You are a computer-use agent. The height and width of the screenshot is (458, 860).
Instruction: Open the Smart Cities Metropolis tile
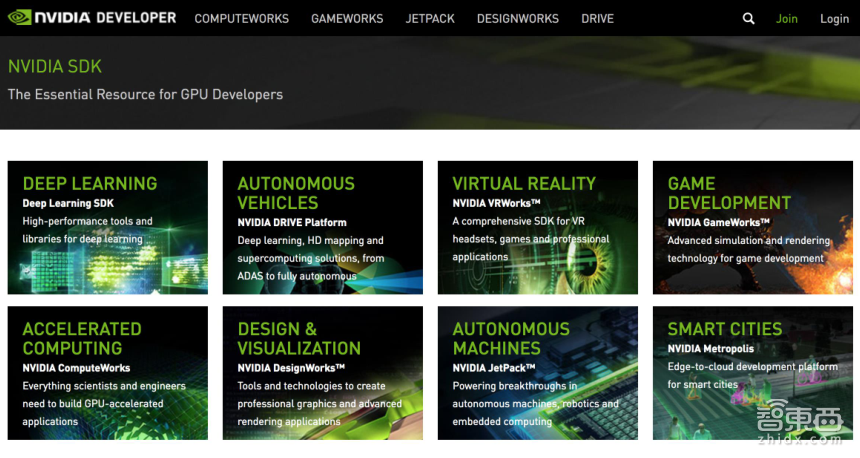point(752,373)
